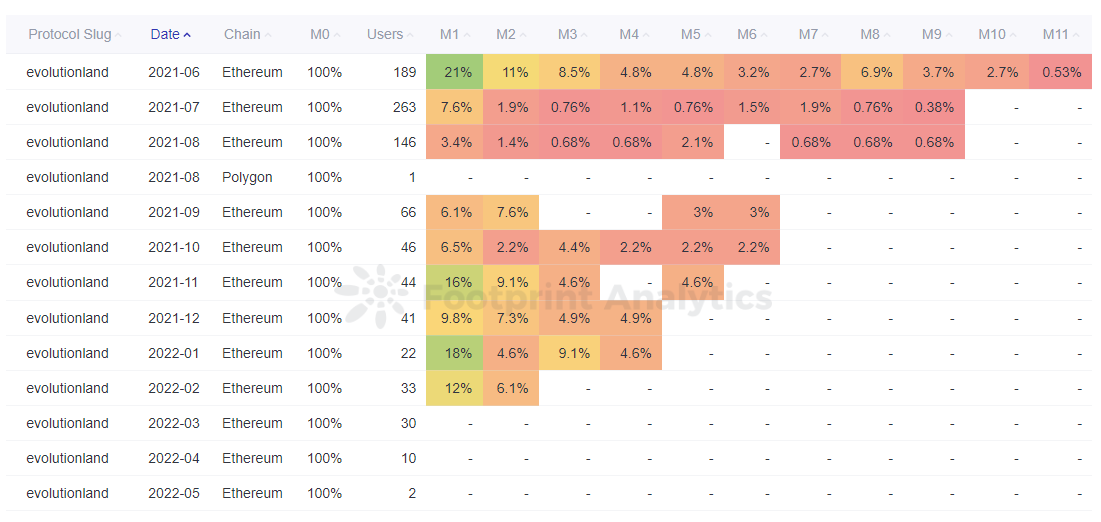Sort by the M5 column header
Viewport: 1101px width, 522px height.
697,34
